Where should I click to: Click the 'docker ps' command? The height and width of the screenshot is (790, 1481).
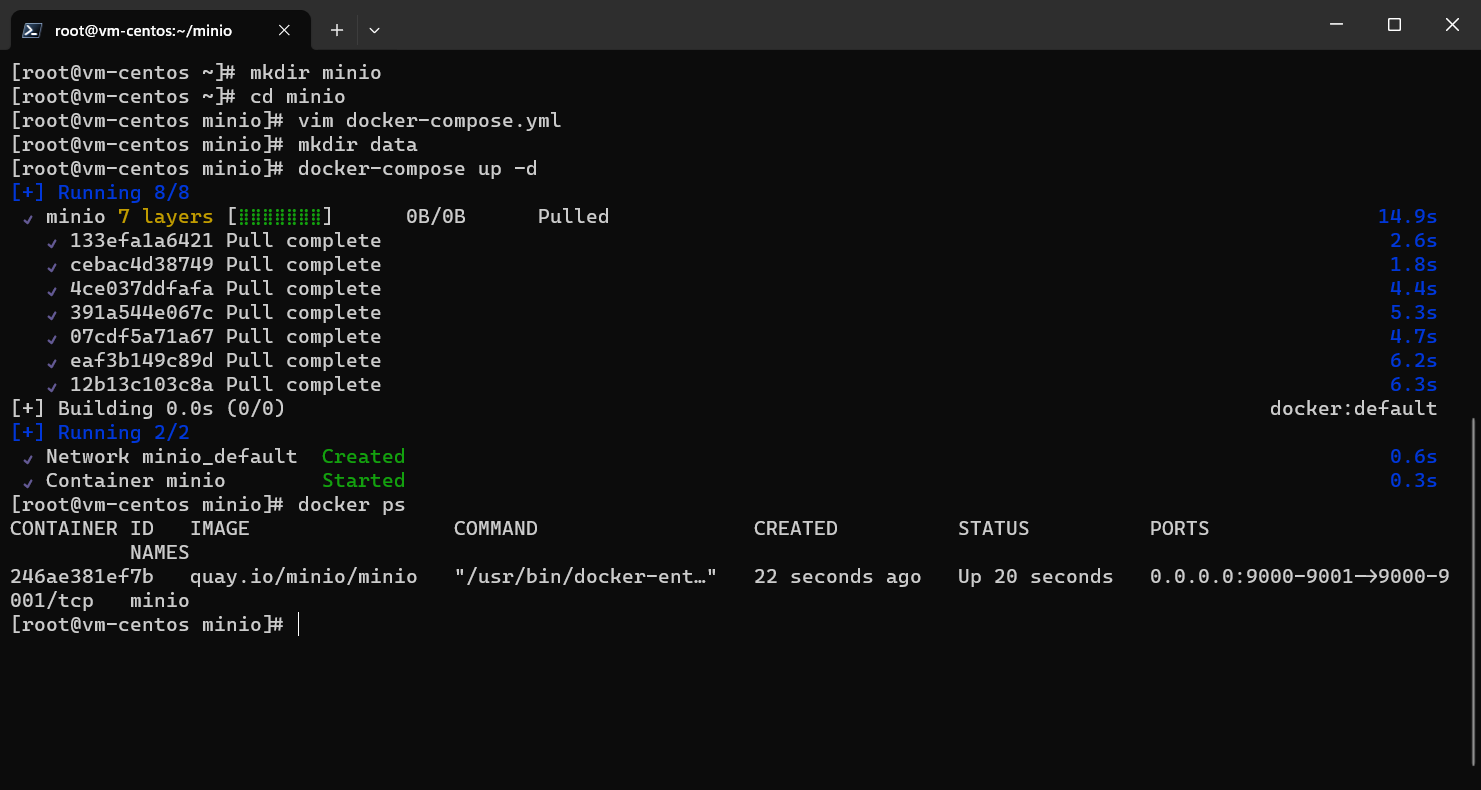[352, 505]
